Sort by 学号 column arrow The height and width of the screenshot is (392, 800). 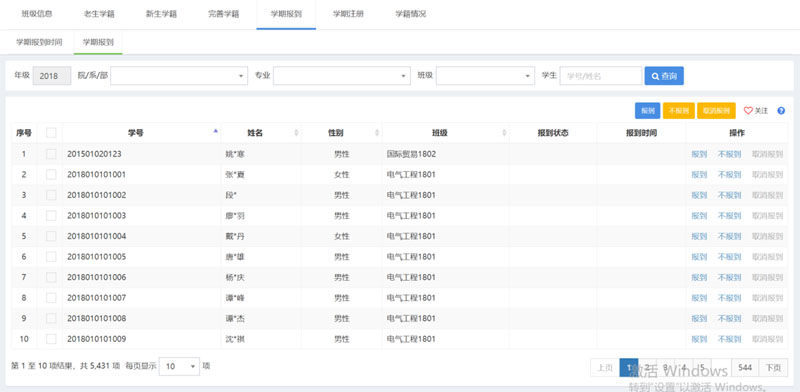click(215, 131)
